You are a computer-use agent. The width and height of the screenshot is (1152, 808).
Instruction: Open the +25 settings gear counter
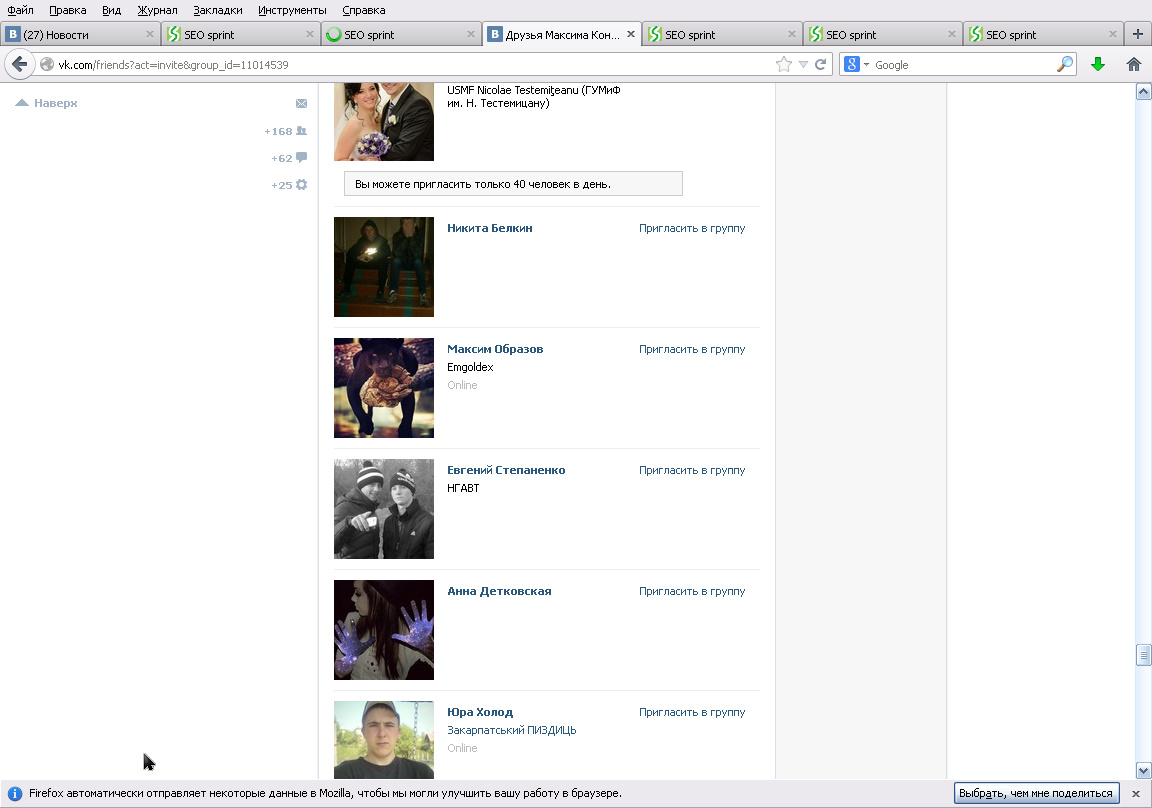289,185
